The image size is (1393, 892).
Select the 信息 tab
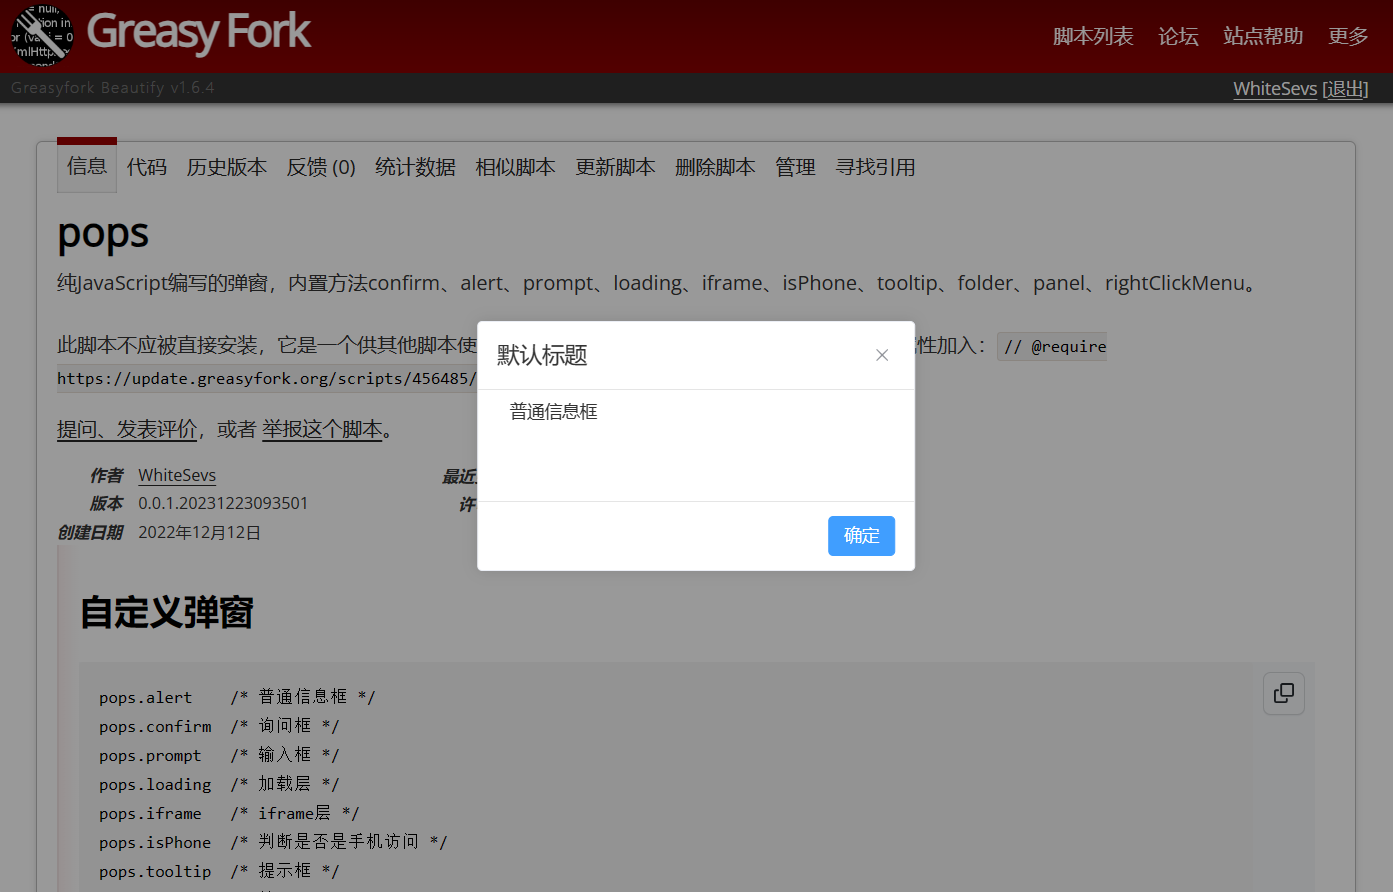click(87, 166)
